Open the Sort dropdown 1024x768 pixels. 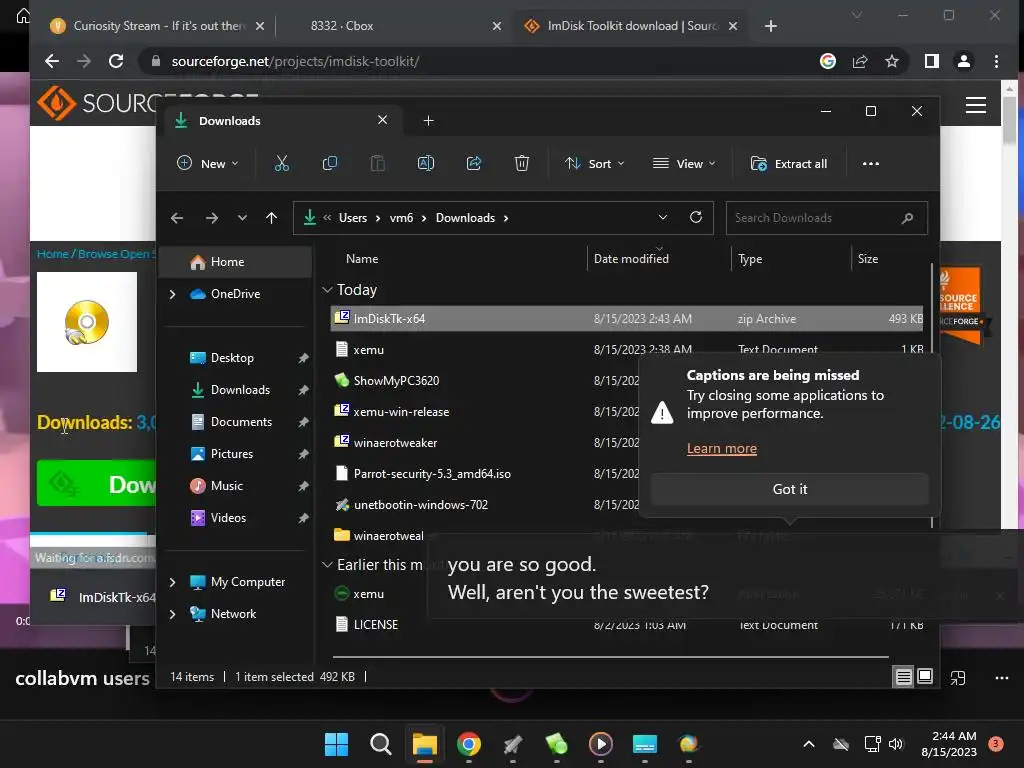click(594, 163)
